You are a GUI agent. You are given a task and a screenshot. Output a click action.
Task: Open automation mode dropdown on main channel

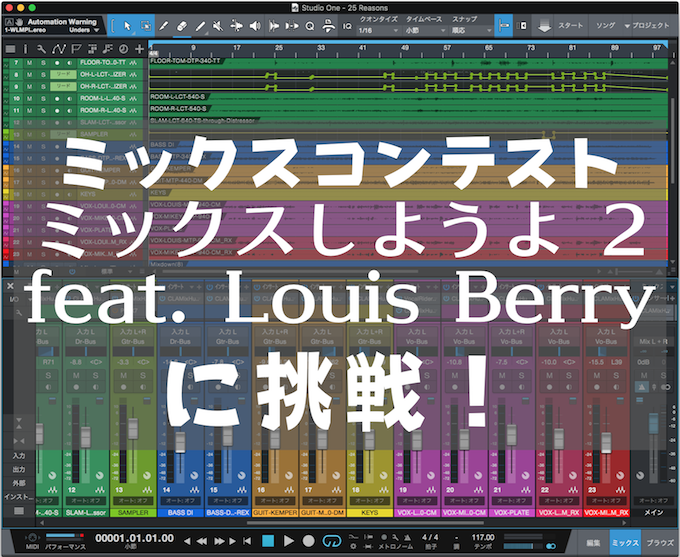pyautogui.click(x=653, y=501)
